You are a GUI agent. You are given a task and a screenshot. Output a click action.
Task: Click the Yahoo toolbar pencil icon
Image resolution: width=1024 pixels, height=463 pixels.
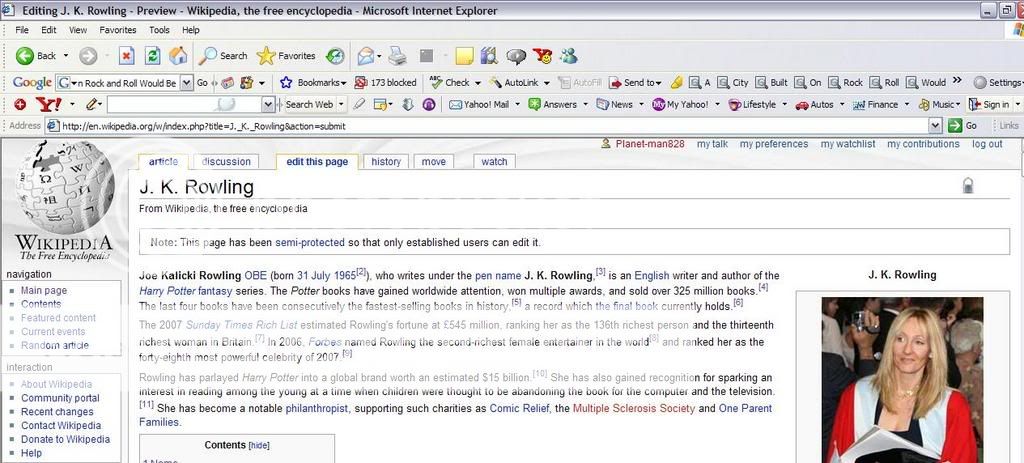click(92, 104)
